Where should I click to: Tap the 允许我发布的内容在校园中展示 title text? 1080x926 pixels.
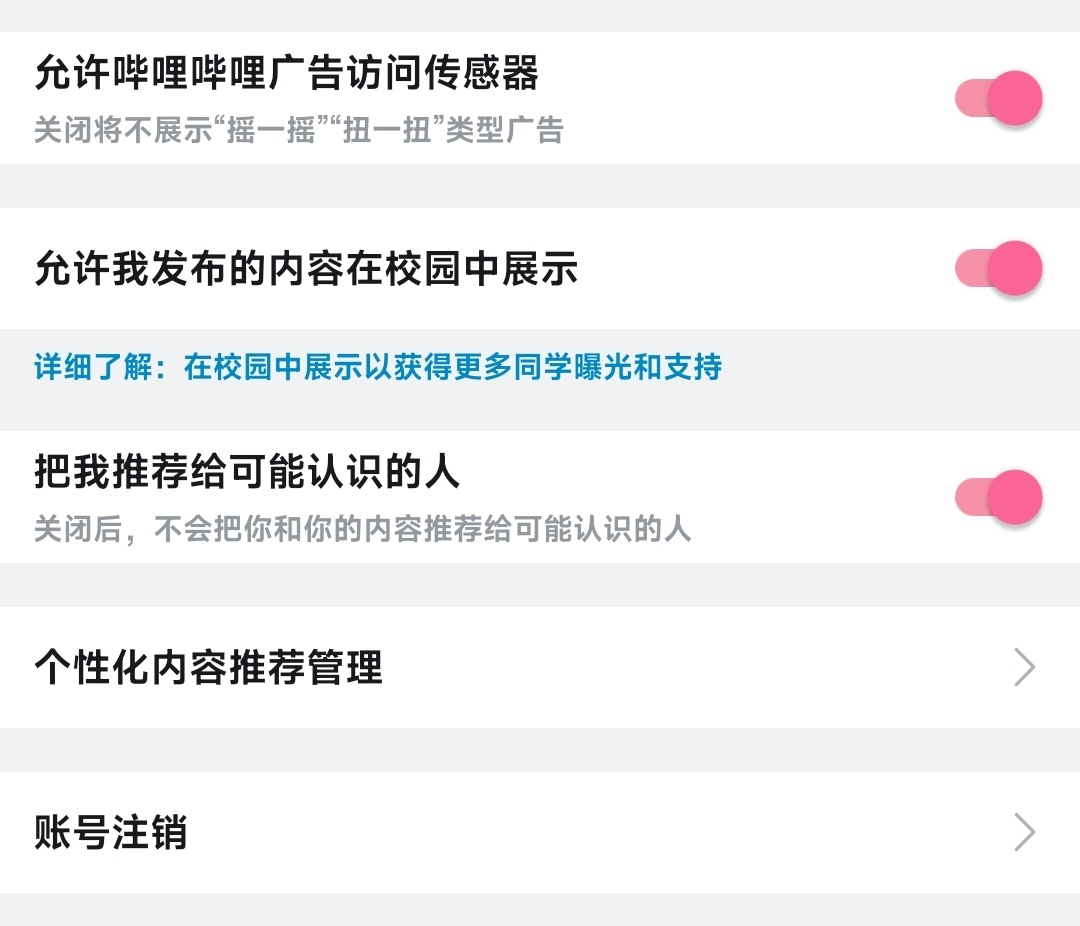[x=306, y=269]
